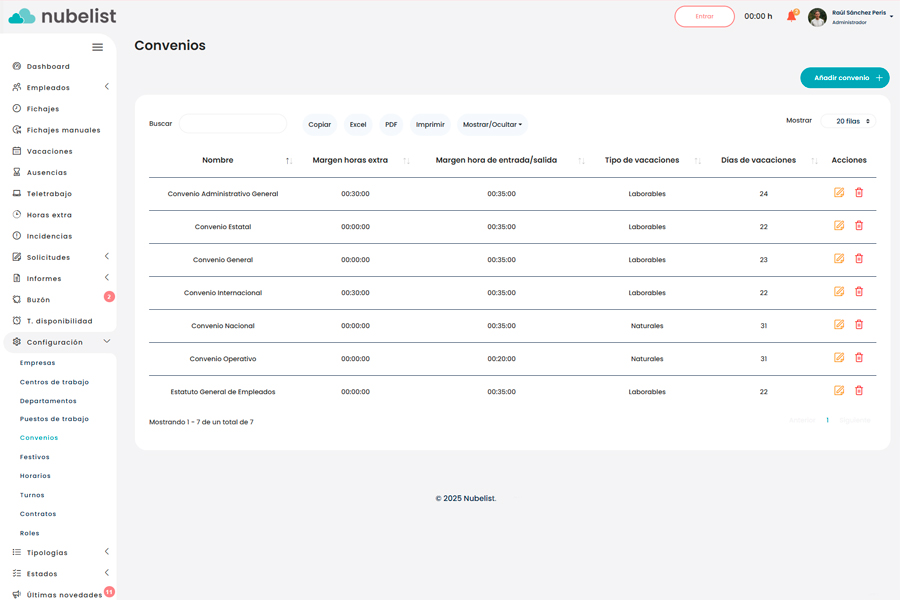Delete Convenio Estatal using trash icon
The image size is (900, 600).
tap(859, 226)
